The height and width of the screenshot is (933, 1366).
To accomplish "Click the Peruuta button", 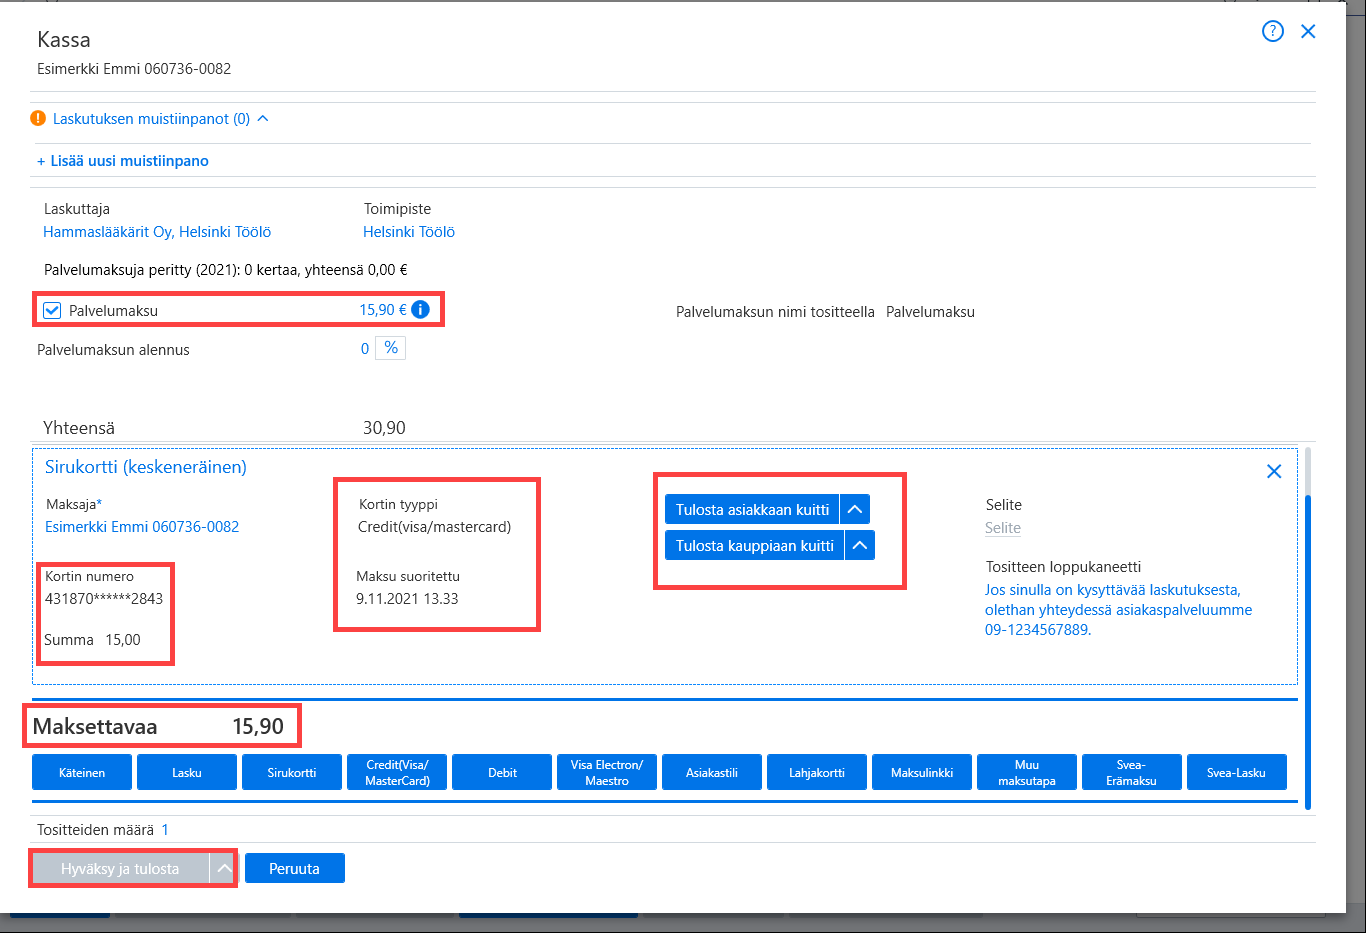I will click(x=294, y=869).
